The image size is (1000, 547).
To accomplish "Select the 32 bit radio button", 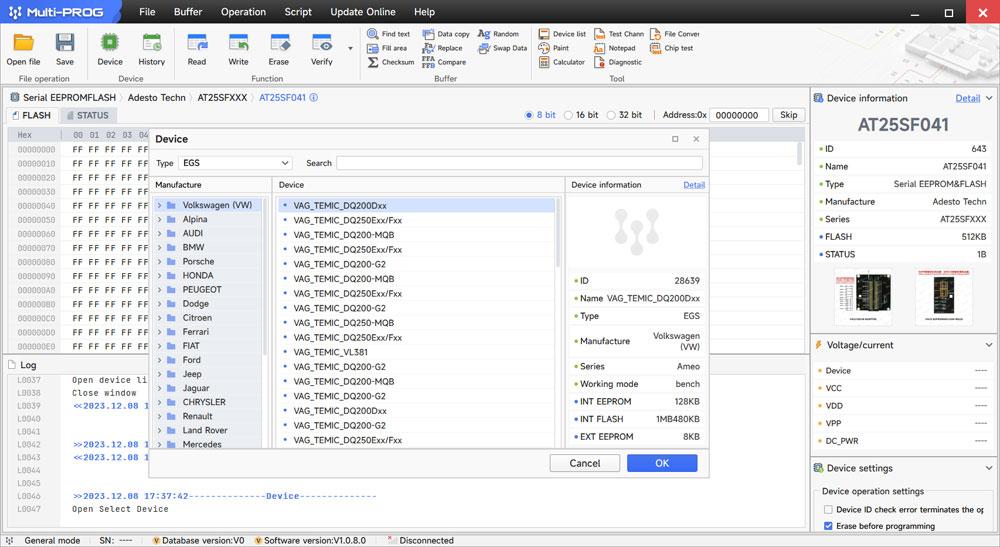I will [x=612, y=115].
